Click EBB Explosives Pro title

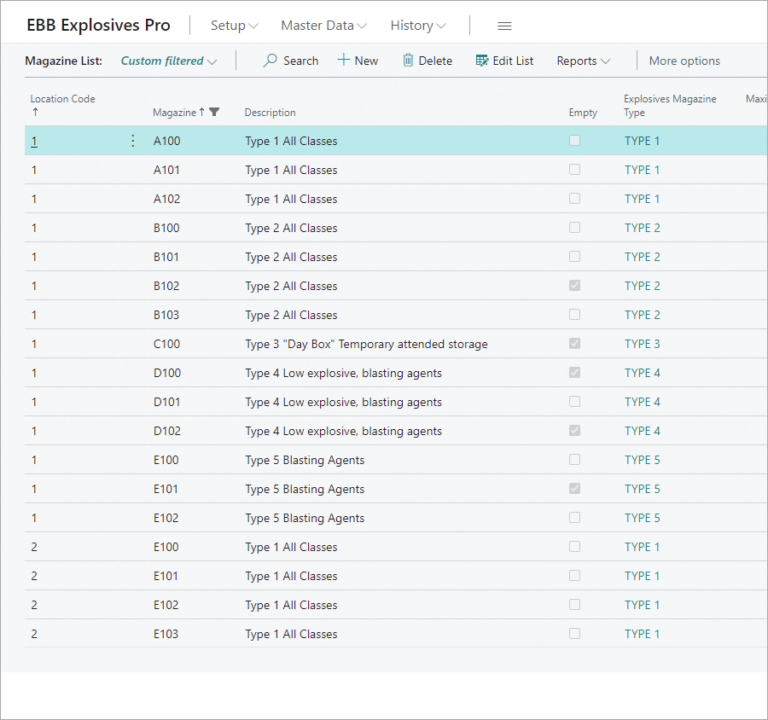tap(98, 25)
